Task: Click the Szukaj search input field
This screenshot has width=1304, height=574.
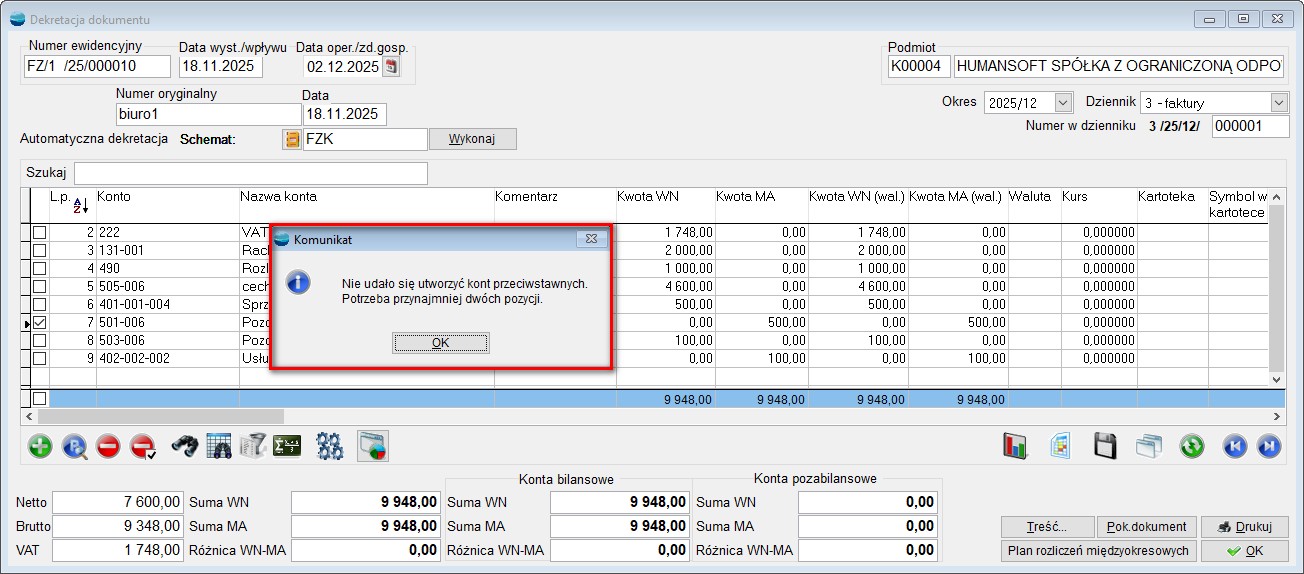Action: tap(250, 173)
